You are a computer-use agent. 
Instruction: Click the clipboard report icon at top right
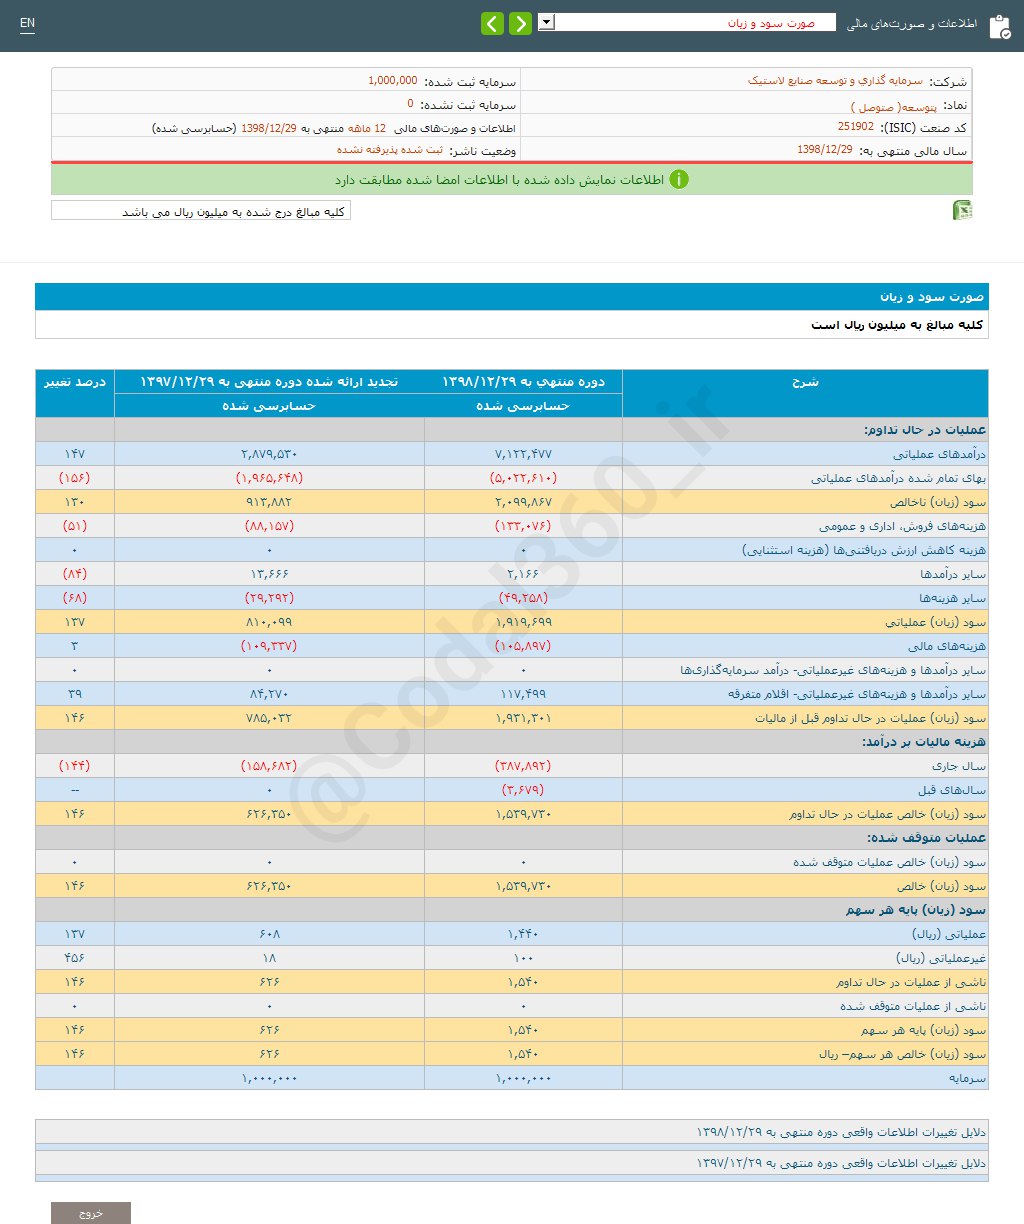1000,26
